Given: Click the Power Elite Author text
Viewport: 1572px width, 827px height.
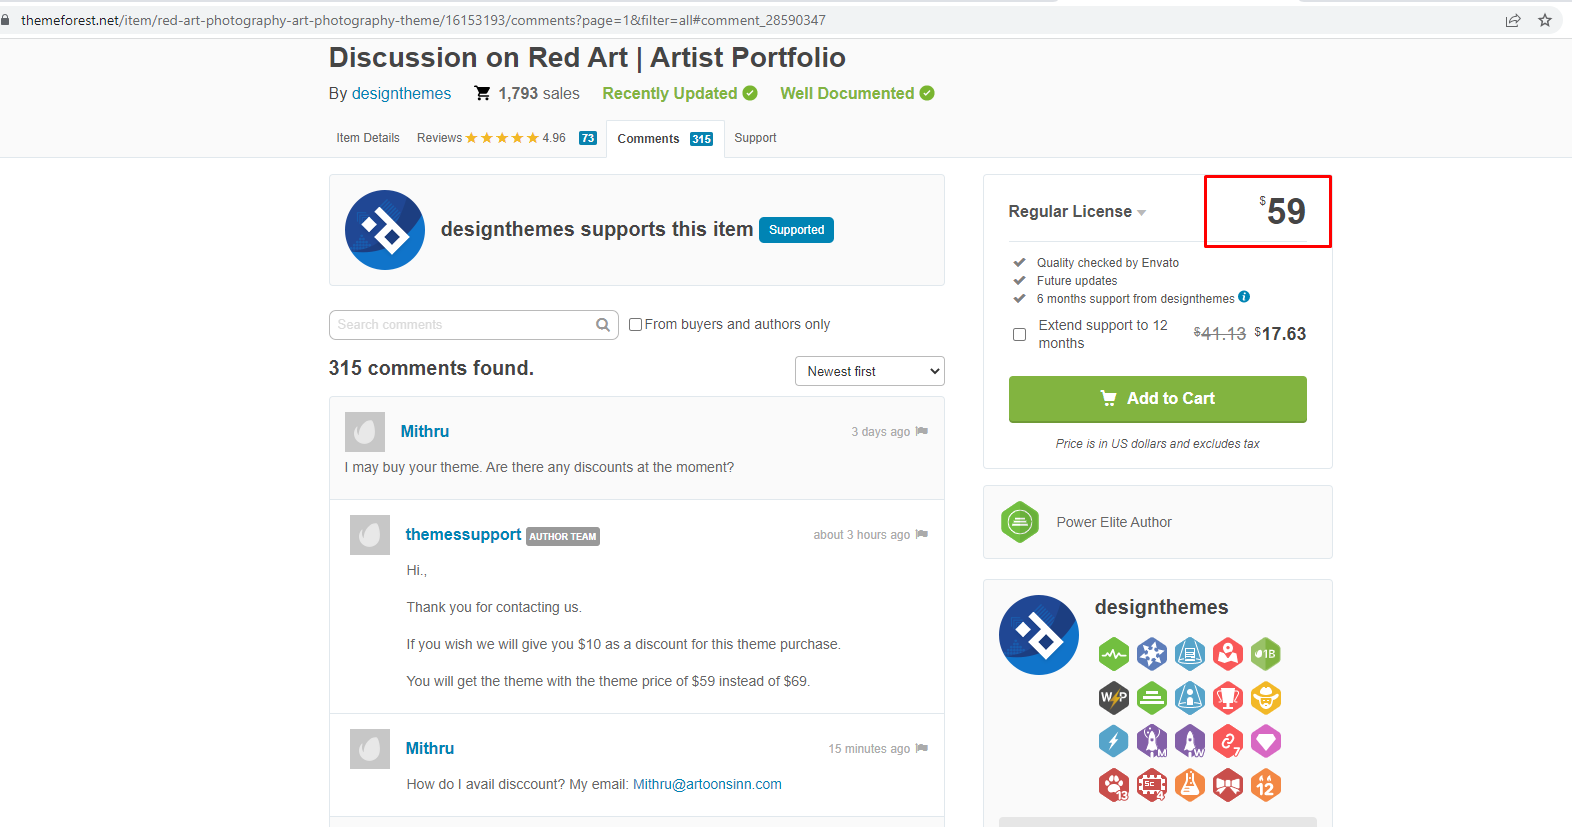Looking at the screenshot, I should pos(1114,522).
